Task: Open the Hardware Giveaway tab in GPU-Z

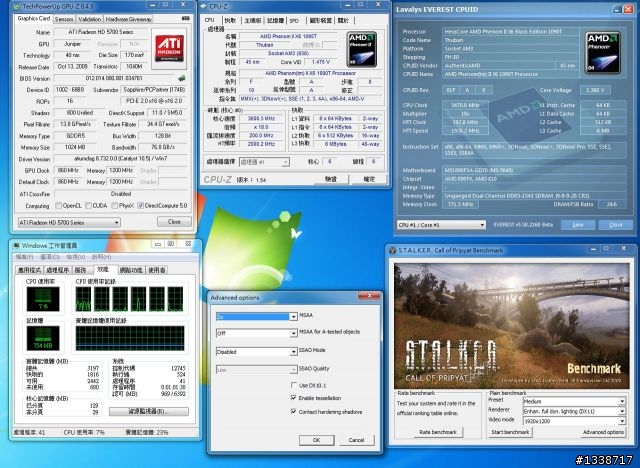Action: coord(129,19)
